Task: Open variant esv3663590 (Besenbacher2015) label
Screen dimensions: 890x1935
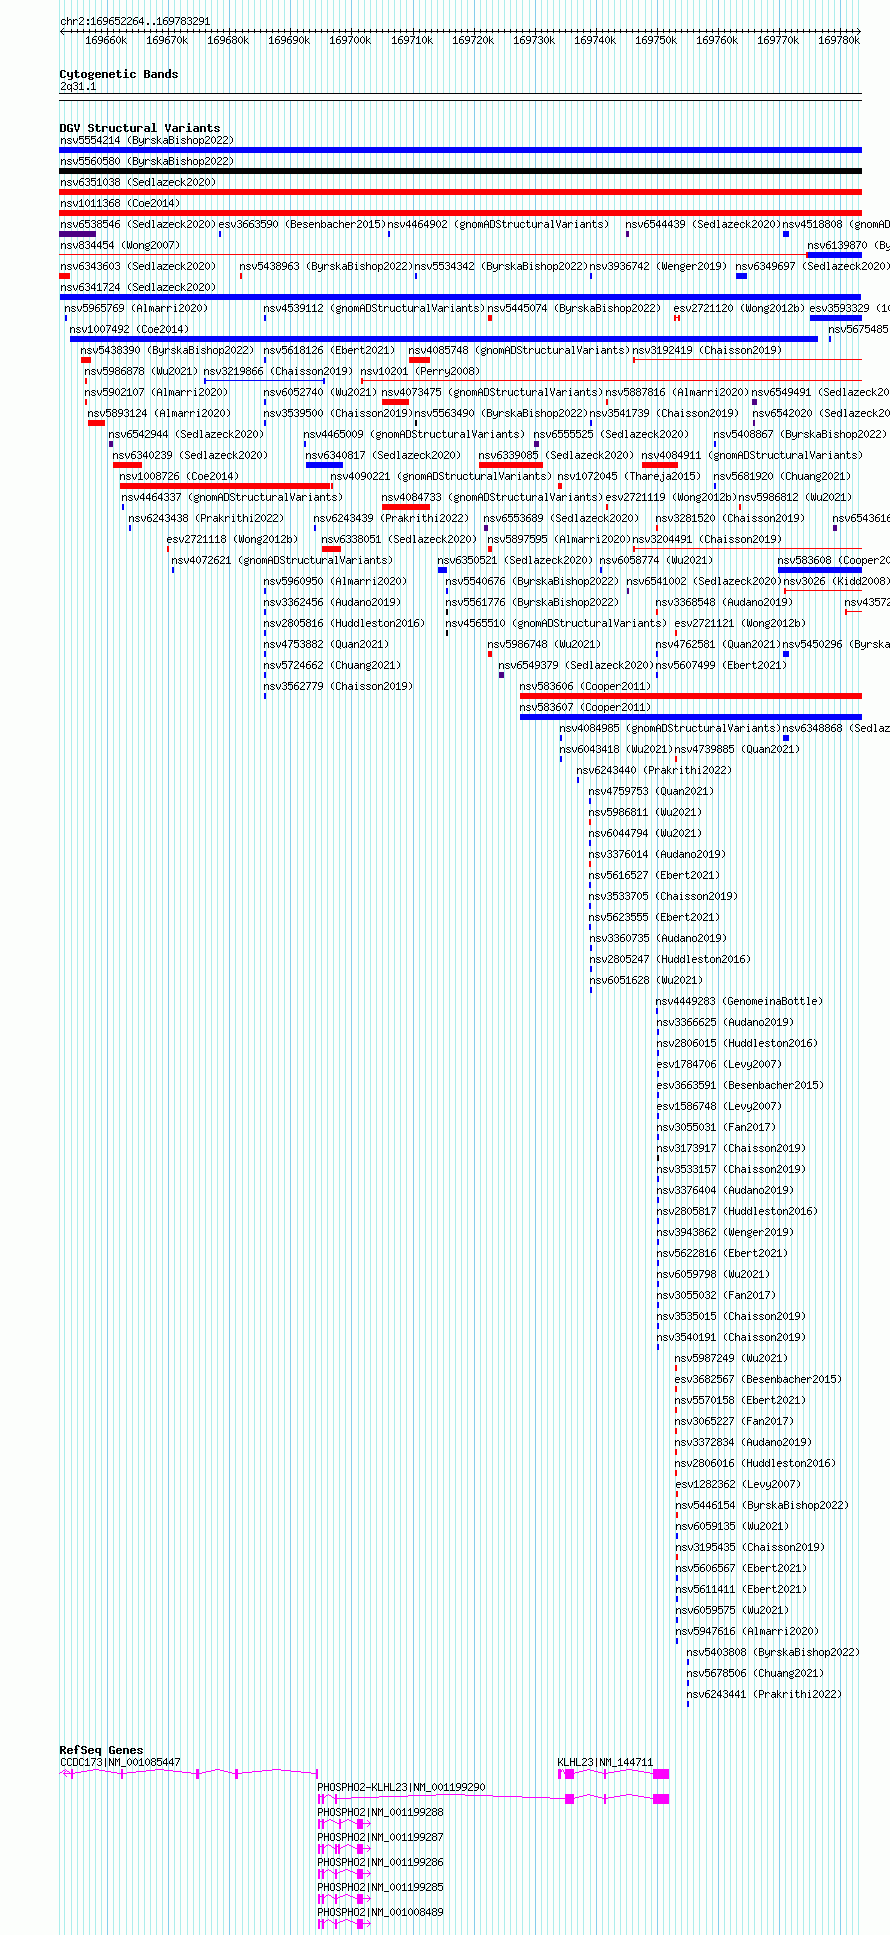Action: (302, 224)
